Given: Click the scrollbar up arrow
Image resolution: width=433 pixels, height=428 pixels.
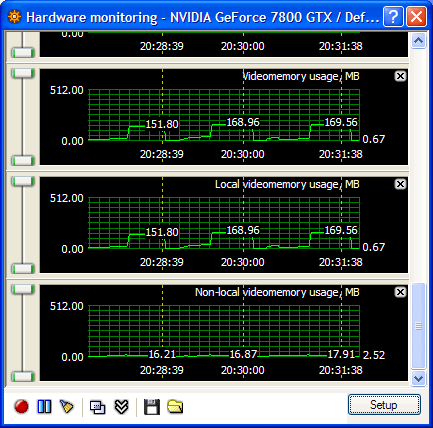Looking at the screenshot, I should tap(418, 41).
